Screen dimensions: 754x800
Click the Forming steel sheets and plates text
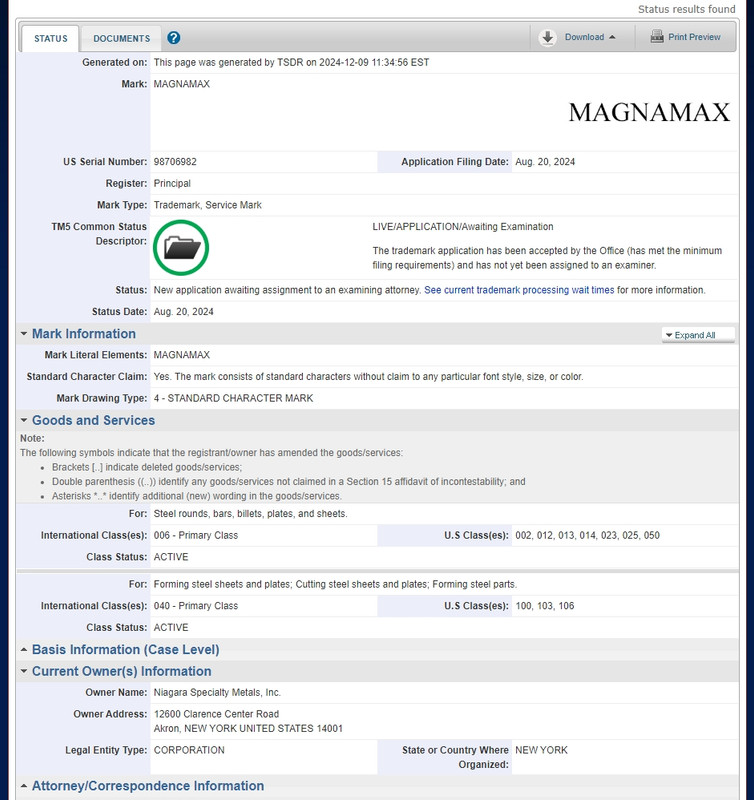pyautogui.click(x=335, y=584)
